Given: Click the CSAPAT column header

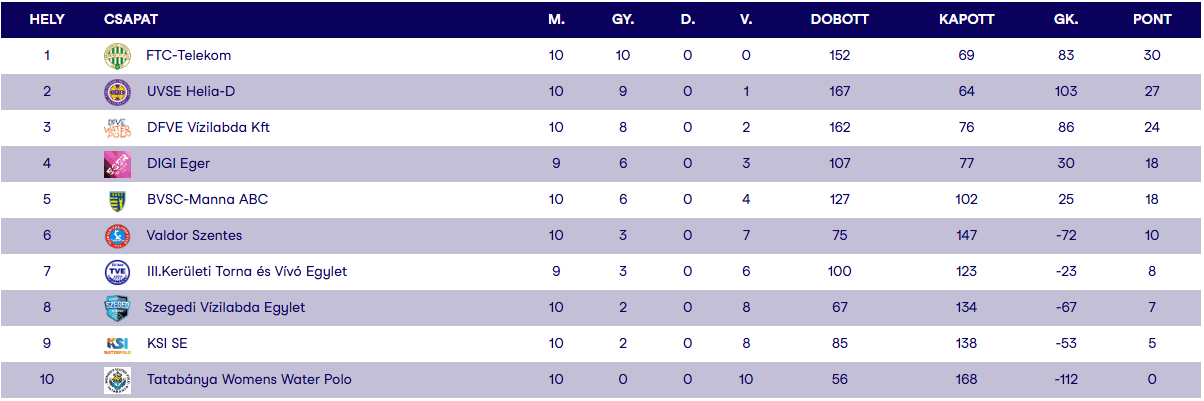Looking at the screenshot, I should (x=131, y=20).
